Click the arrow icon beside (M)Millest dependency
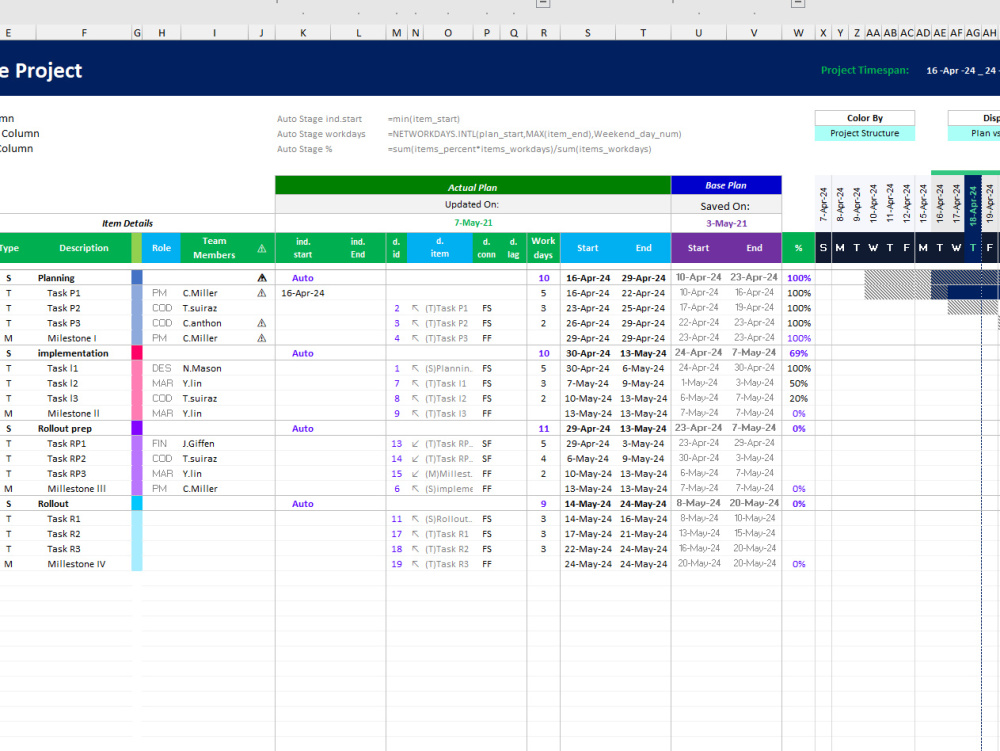Screen dimensions: 1000x751 415,473
